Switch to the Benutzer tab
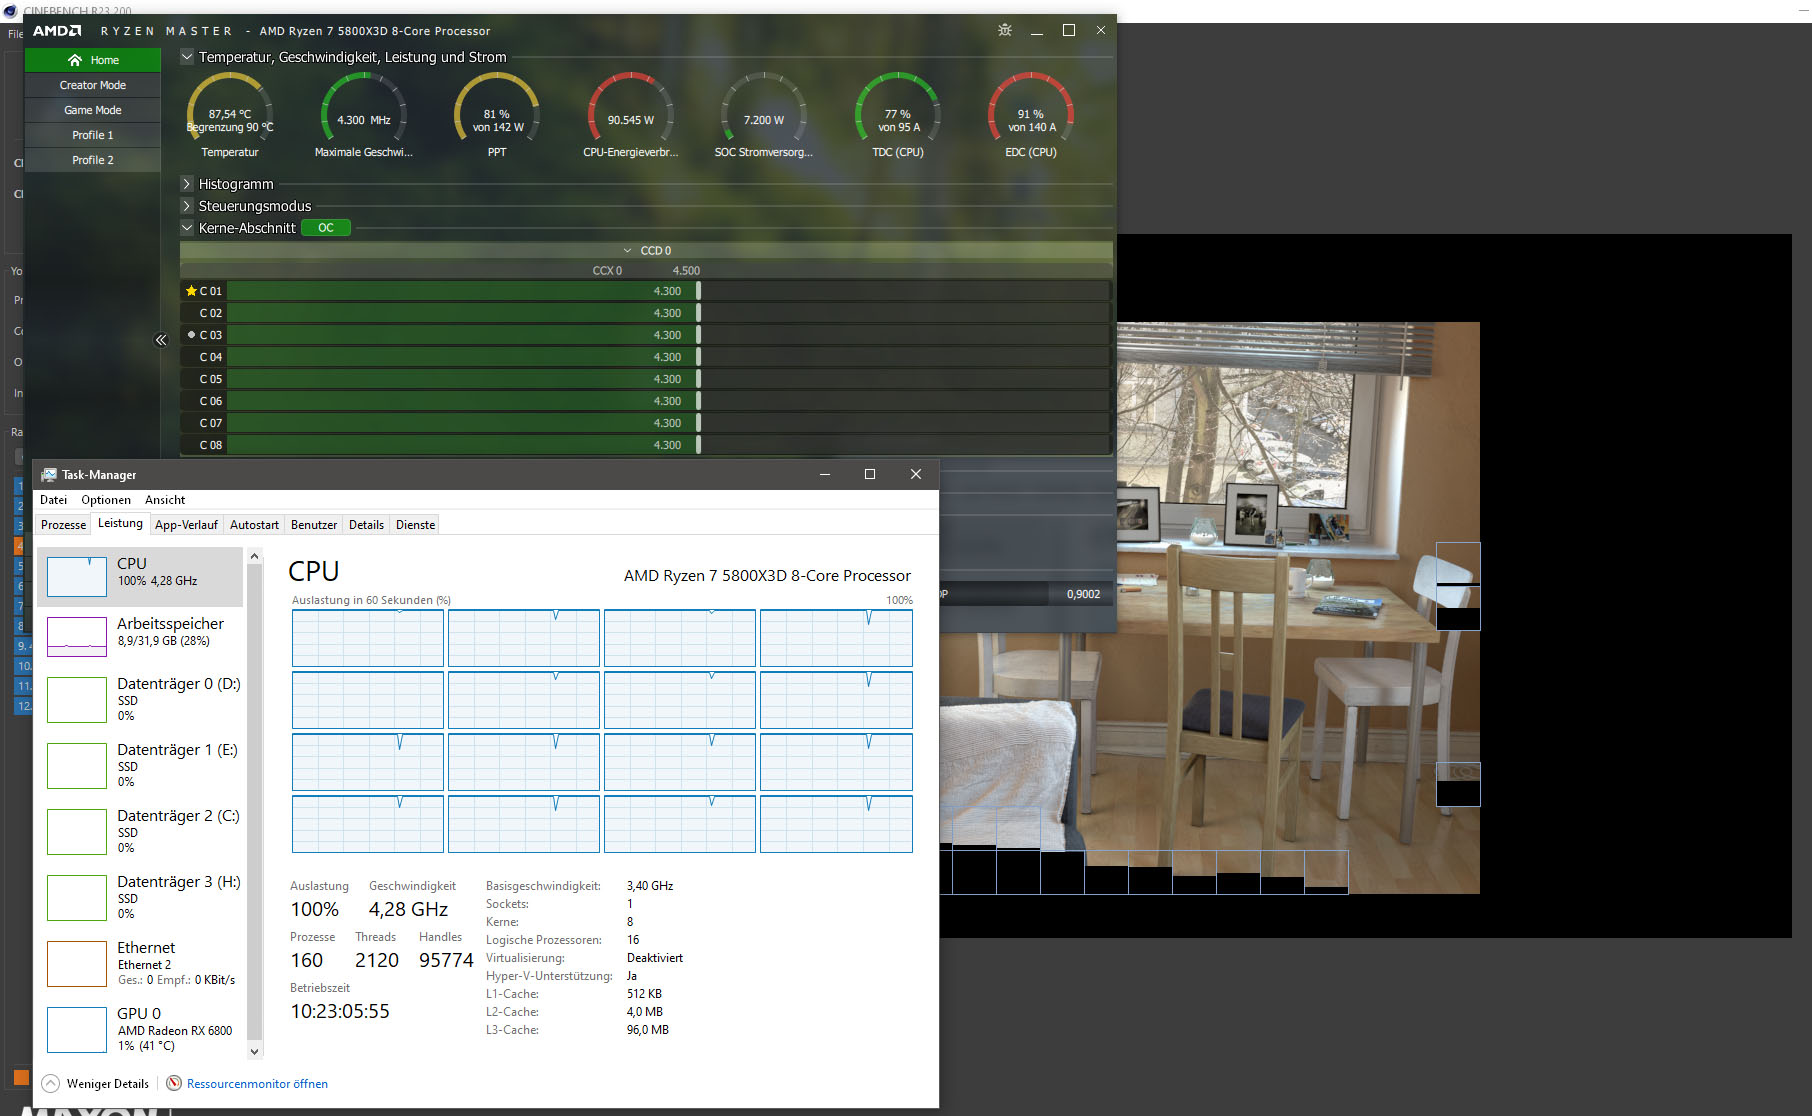1812x1116 pixels. click(x=314, y=525)
